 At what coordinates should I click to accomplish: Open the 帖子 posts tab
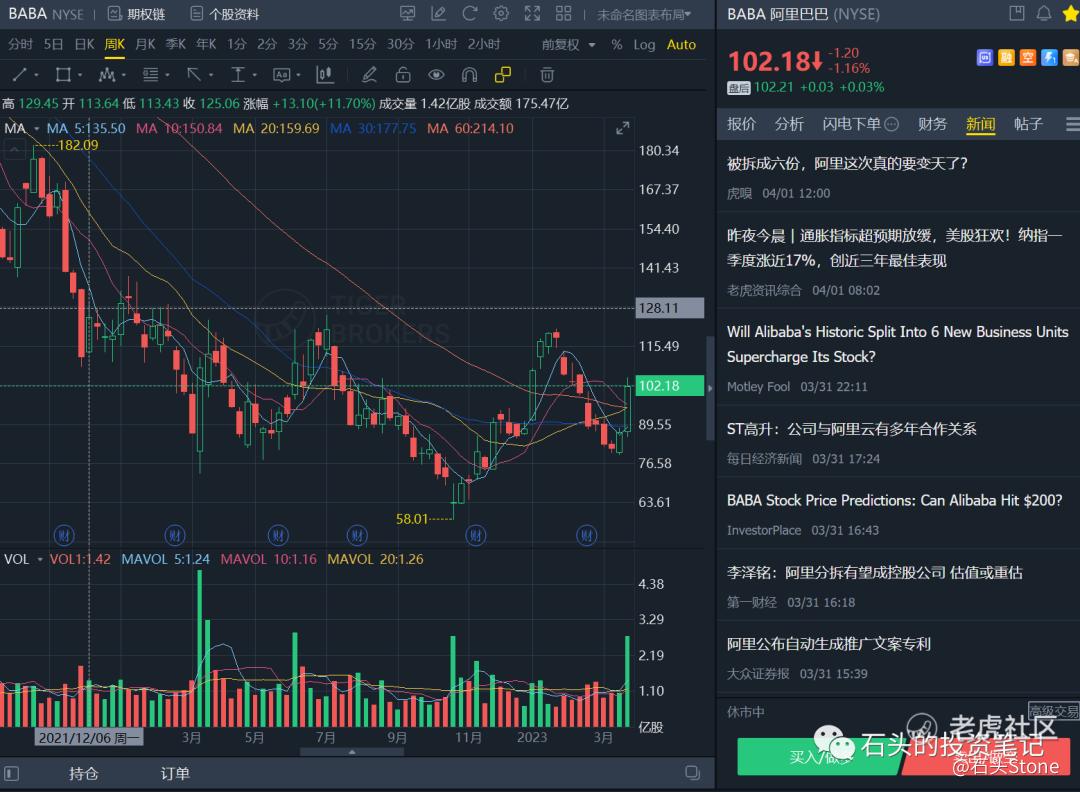point(1028,124)
